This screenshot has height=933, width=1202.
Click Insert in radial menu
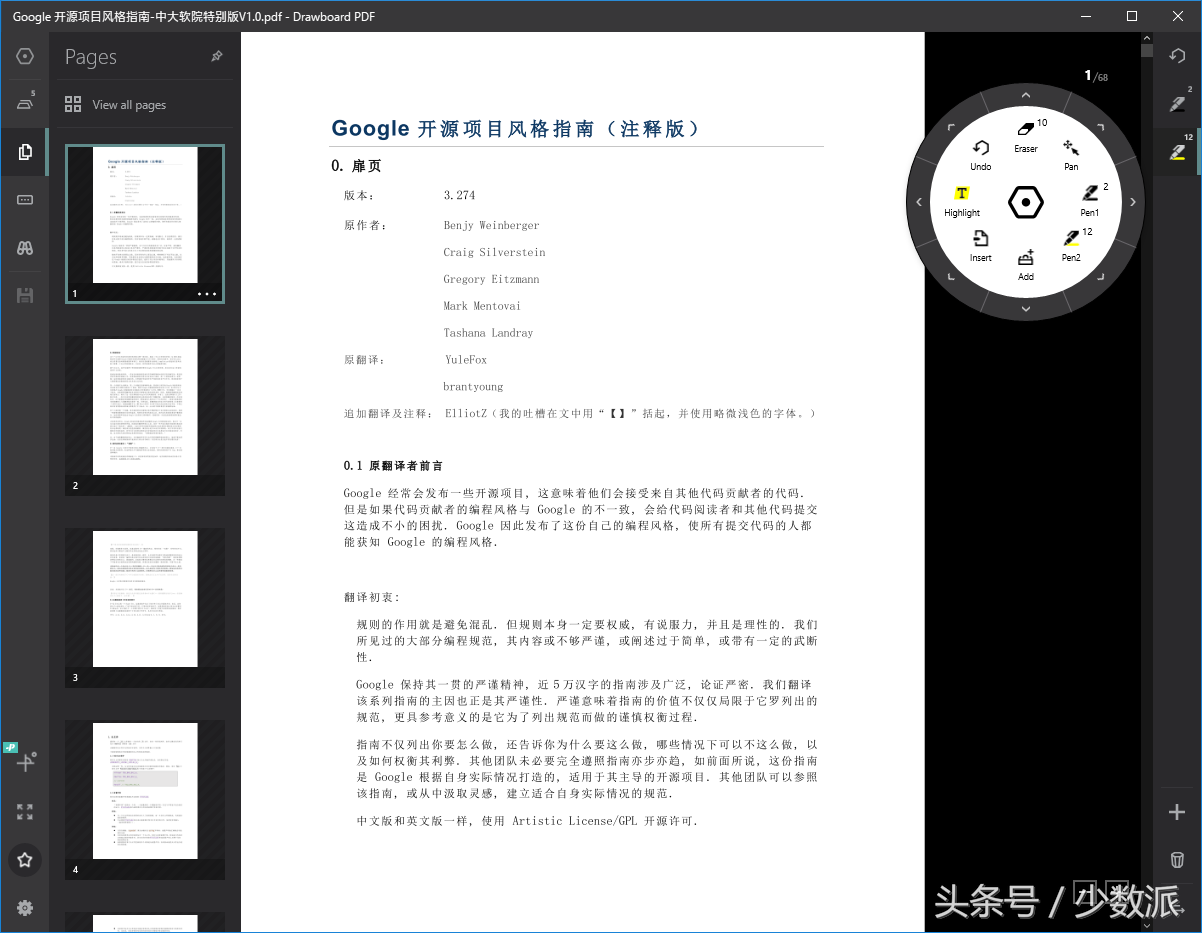(981, 246)
